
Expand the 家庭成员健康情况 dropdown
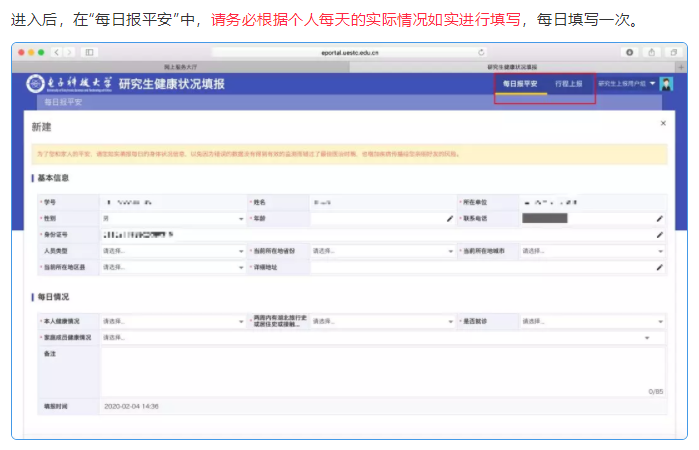pyautogui.click(x=380, y=338)
